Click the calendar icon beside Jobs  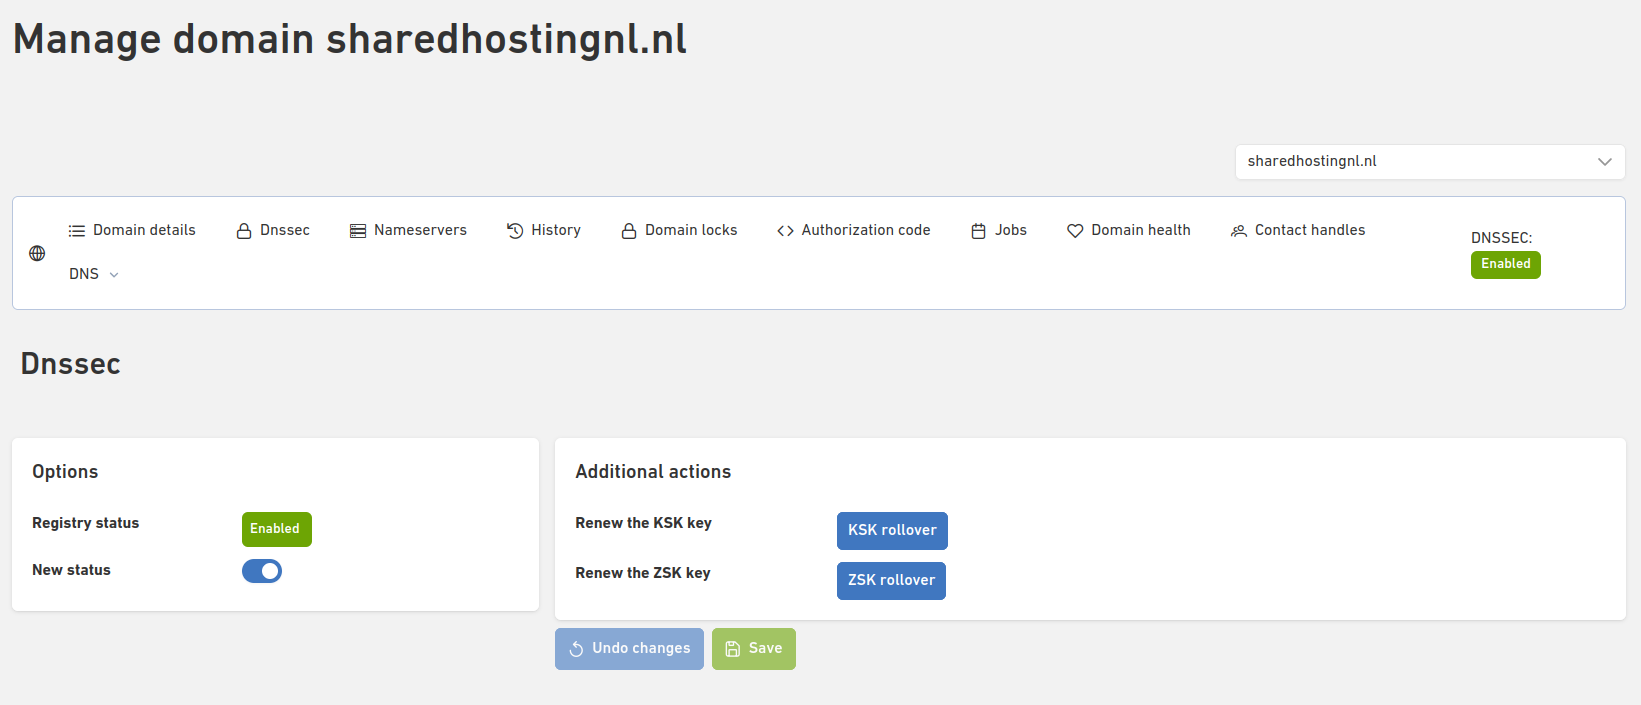(x=979, y=231)
